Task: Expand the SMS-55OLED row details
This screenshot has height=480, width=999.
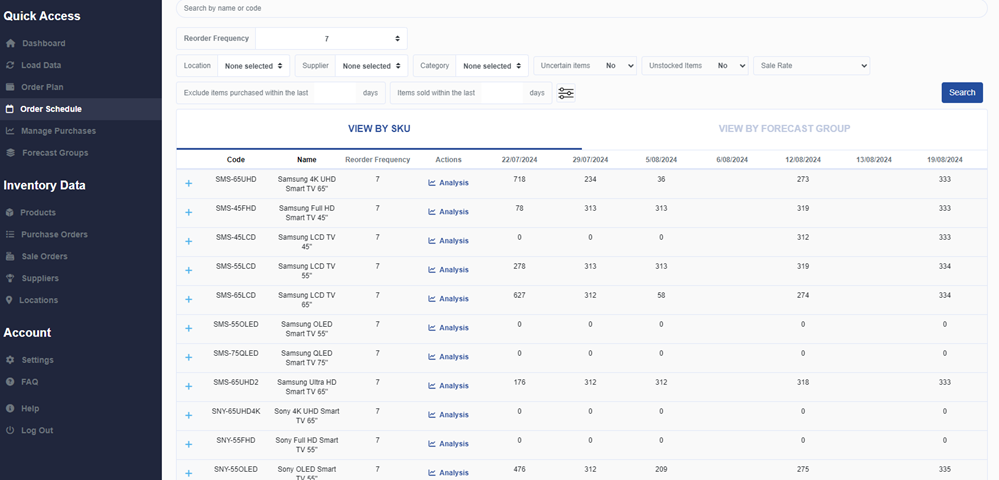Action: (x=188, y=328)
